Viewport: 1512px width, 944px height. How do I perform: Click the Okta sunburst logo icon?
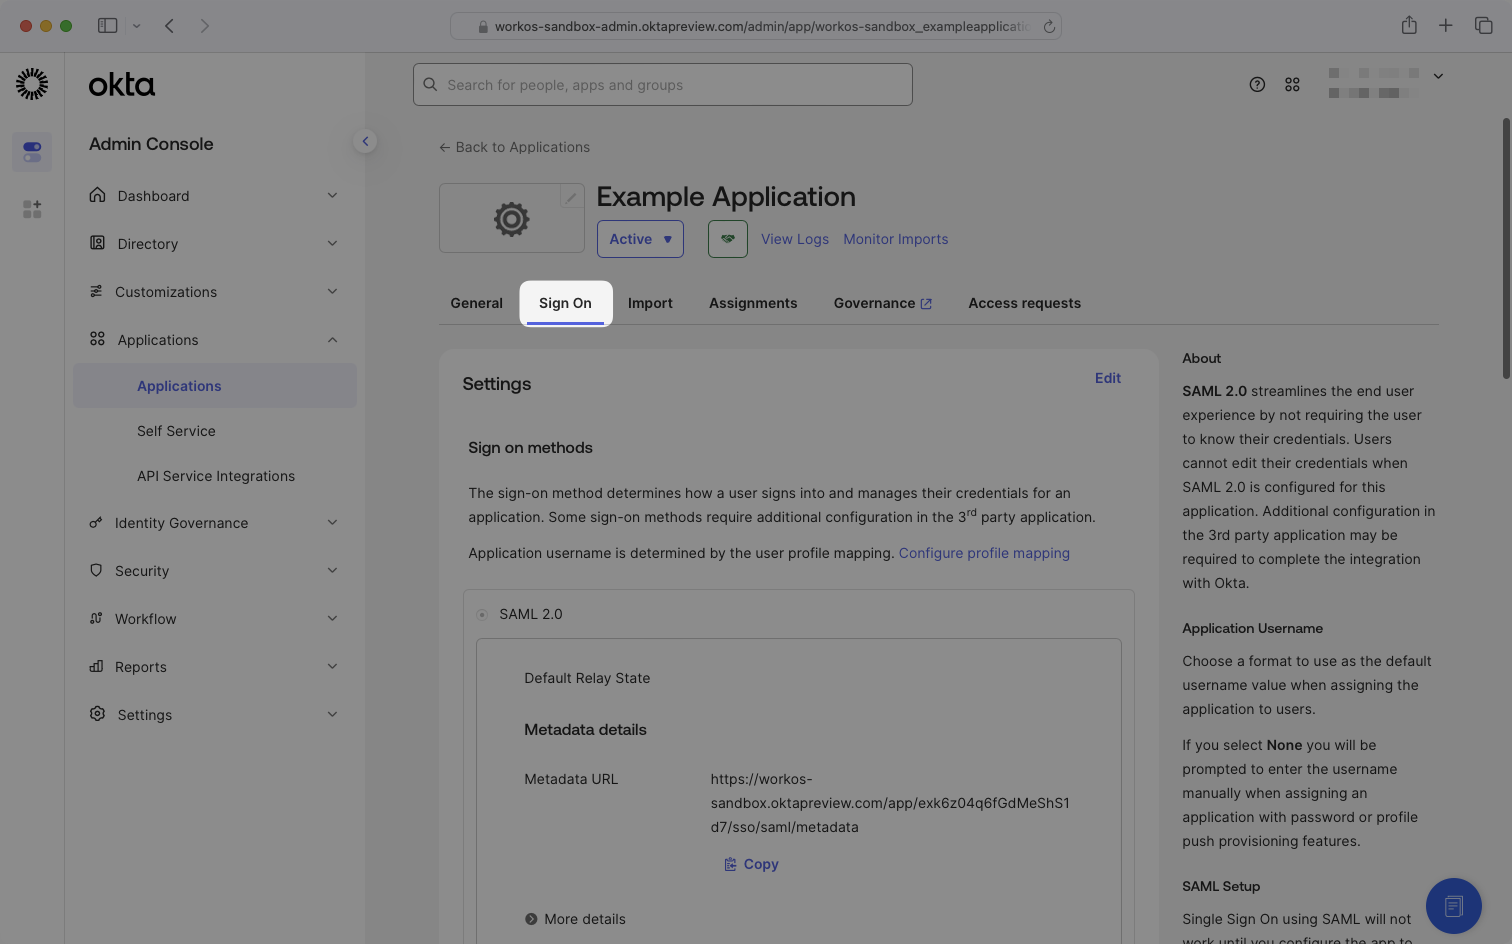pyautogui.click(x=32, y=84)
